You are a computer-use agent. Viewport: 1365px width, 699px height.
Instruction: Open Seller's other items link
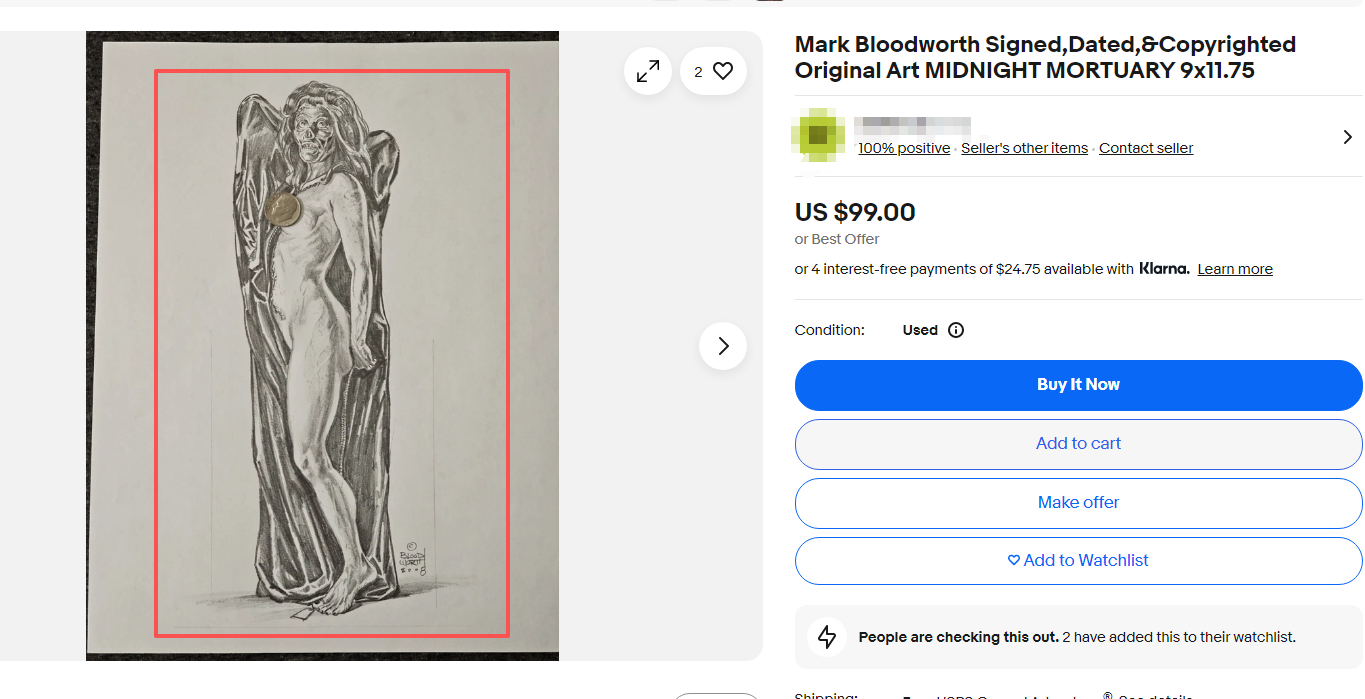pyautogui.click(x=1024, y=148)
